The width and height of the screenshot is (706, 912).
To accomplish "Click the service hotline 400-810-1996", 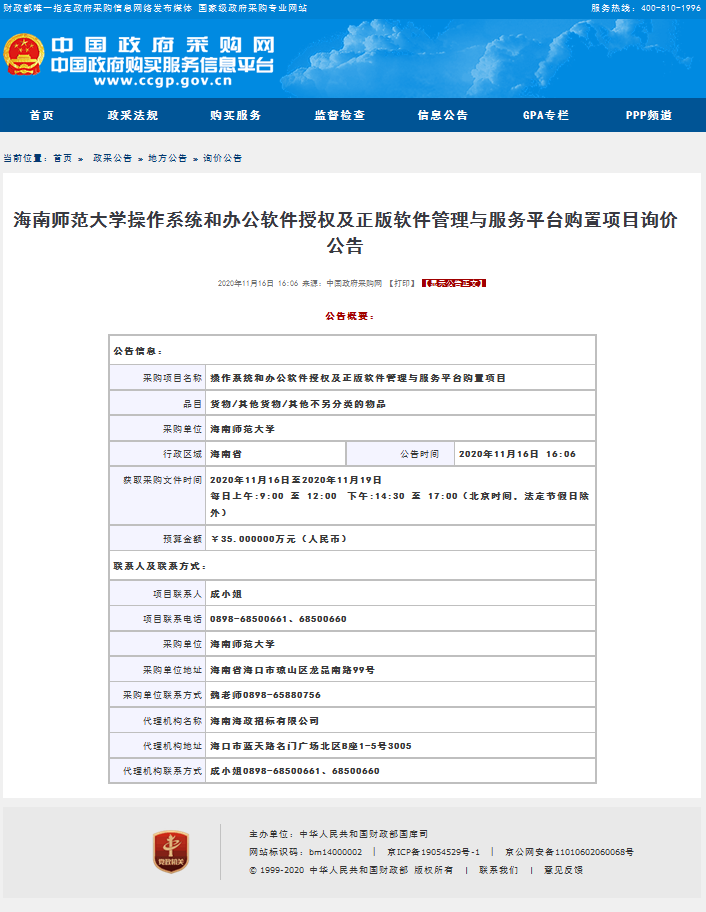I will pos(646,8).
